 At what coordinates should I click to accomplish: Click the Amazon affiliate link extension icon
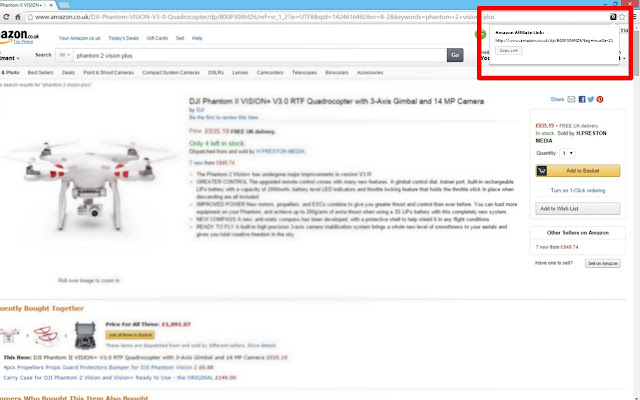point(613,17)
